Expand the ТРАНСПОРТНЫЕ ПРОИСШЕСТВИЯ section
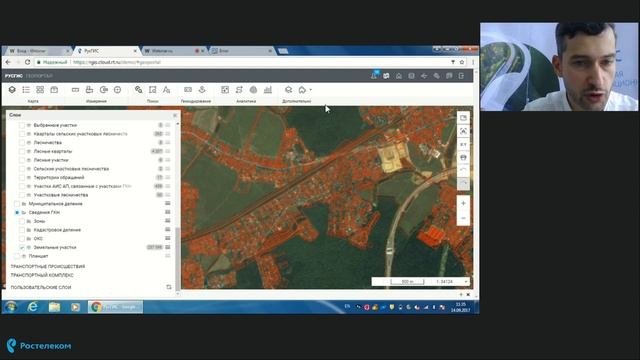The width and height of the screenshot is (640, 360). coord(48,267)
